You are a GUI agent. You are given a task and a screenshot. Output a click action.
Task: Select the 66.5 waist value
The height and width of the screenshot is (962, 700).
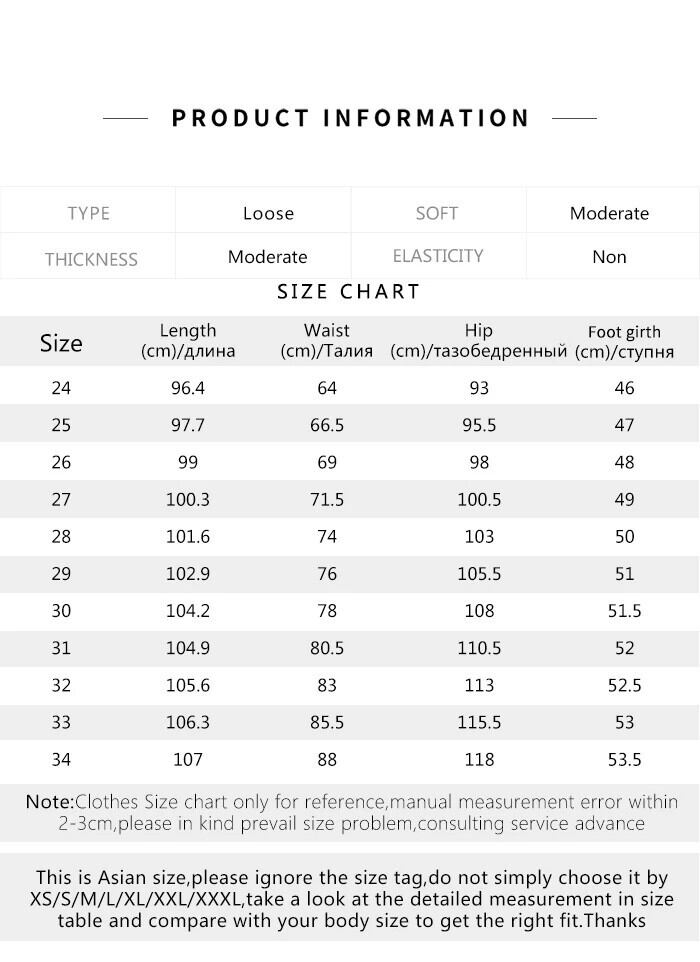[327, 425]
